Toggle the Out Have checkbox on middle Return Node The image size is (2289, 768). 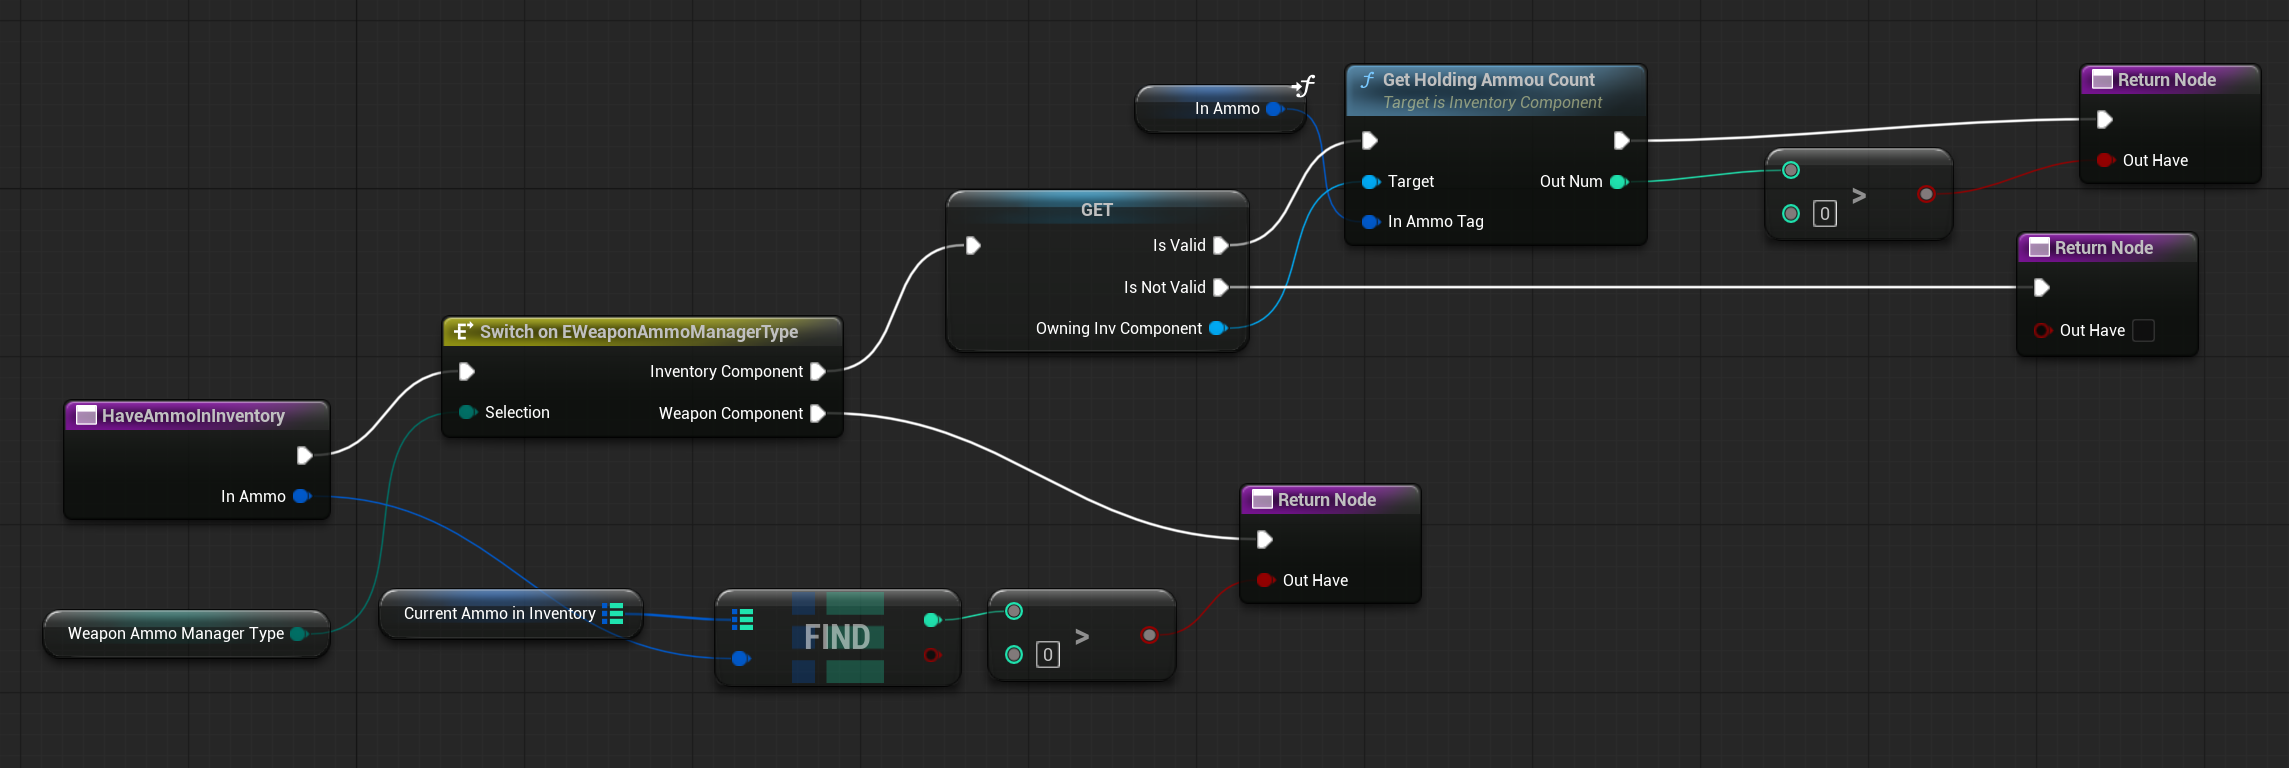click(2143, 331)
